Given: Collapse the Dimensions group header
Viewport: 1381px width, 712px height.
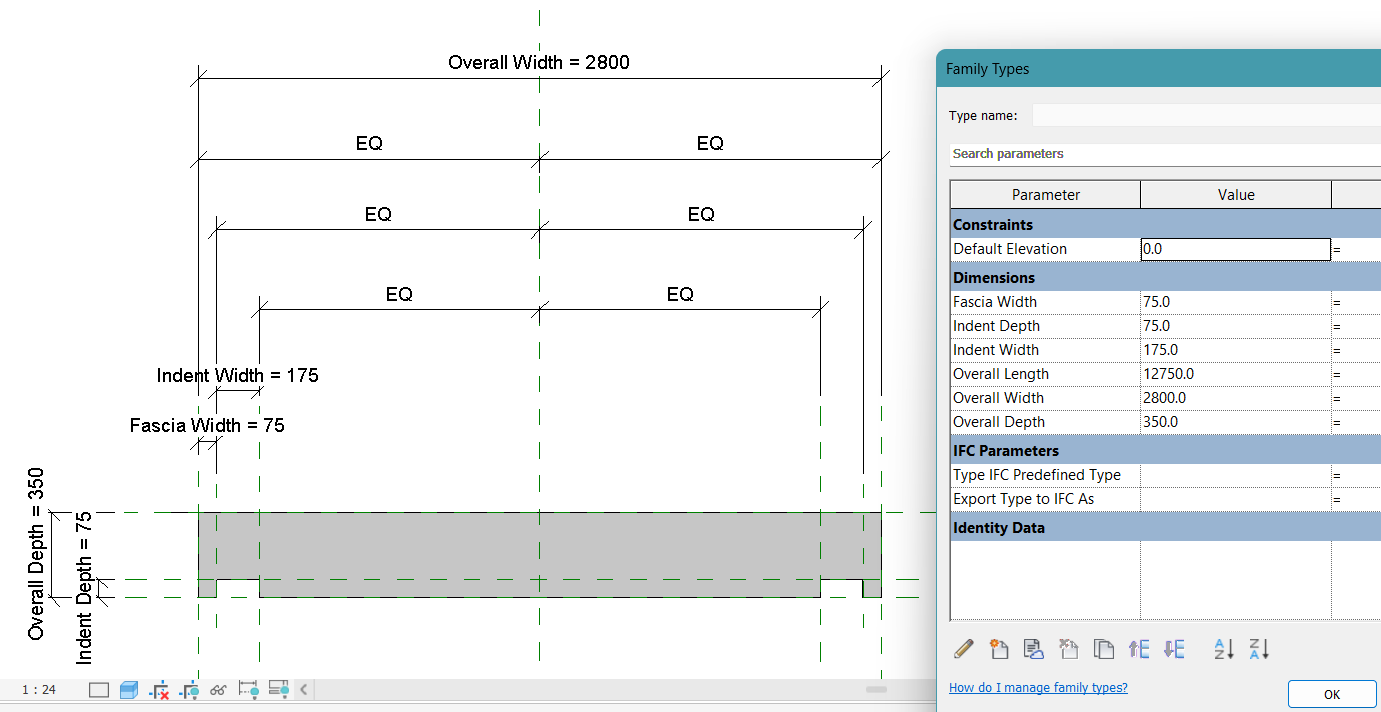Looking at the screenshot, I should [1165, 278].
